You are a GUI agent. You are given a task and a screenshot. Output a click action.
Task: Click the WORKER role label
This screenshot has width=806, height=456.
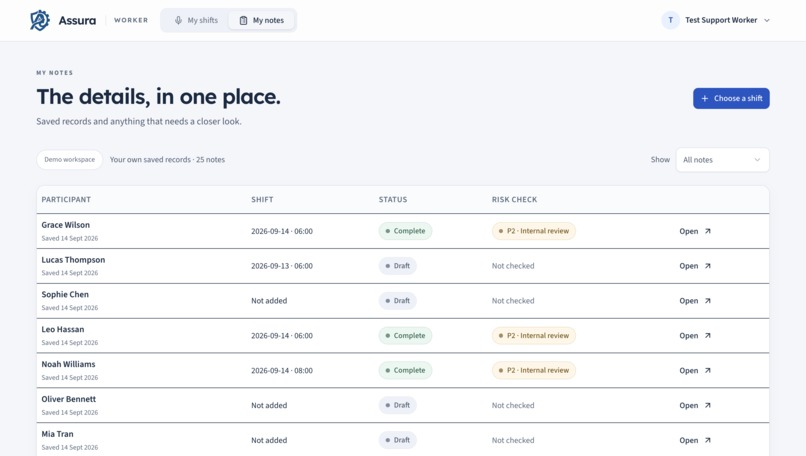[x=131, y=20]
